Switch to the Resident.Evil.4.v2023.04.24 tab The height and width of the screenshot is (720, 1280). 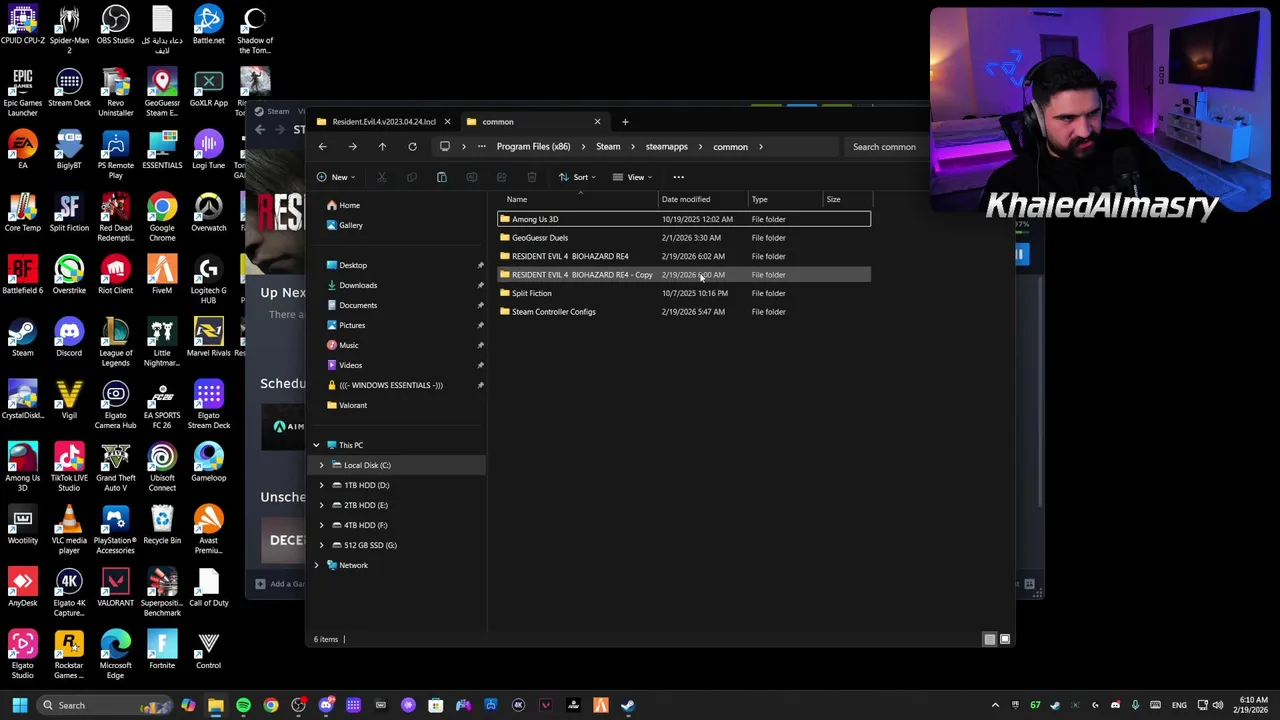click(x=383, y=122)
